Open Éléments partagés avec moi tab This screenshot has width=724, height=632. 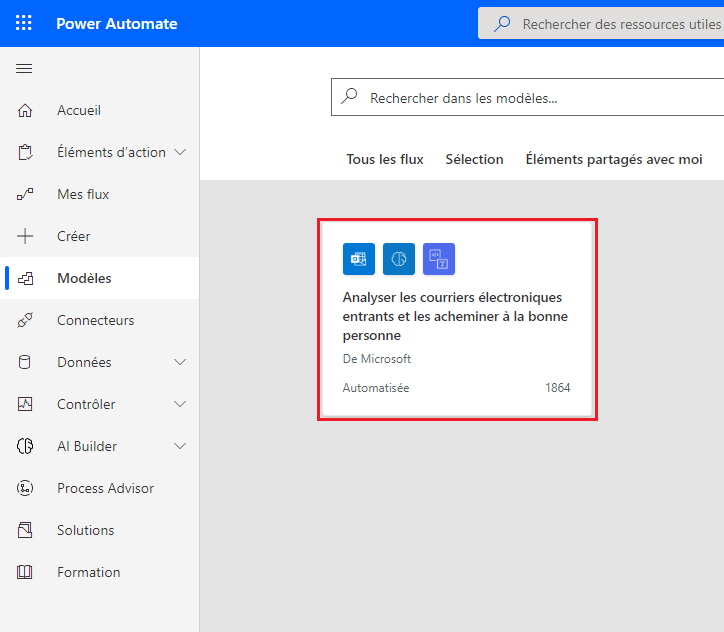click(614, 159)
